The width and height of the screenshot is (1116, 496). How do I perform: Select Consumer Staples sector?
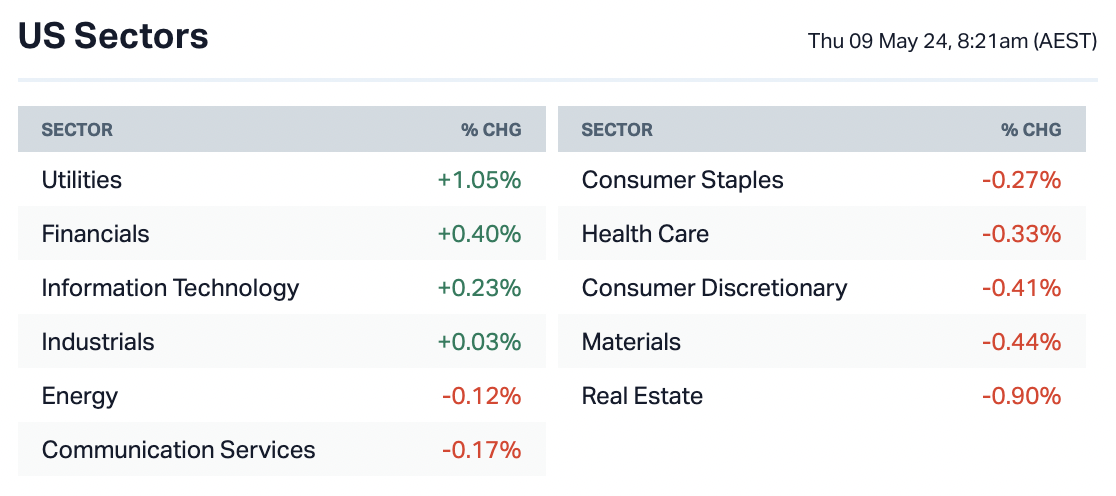coord(682,180)
